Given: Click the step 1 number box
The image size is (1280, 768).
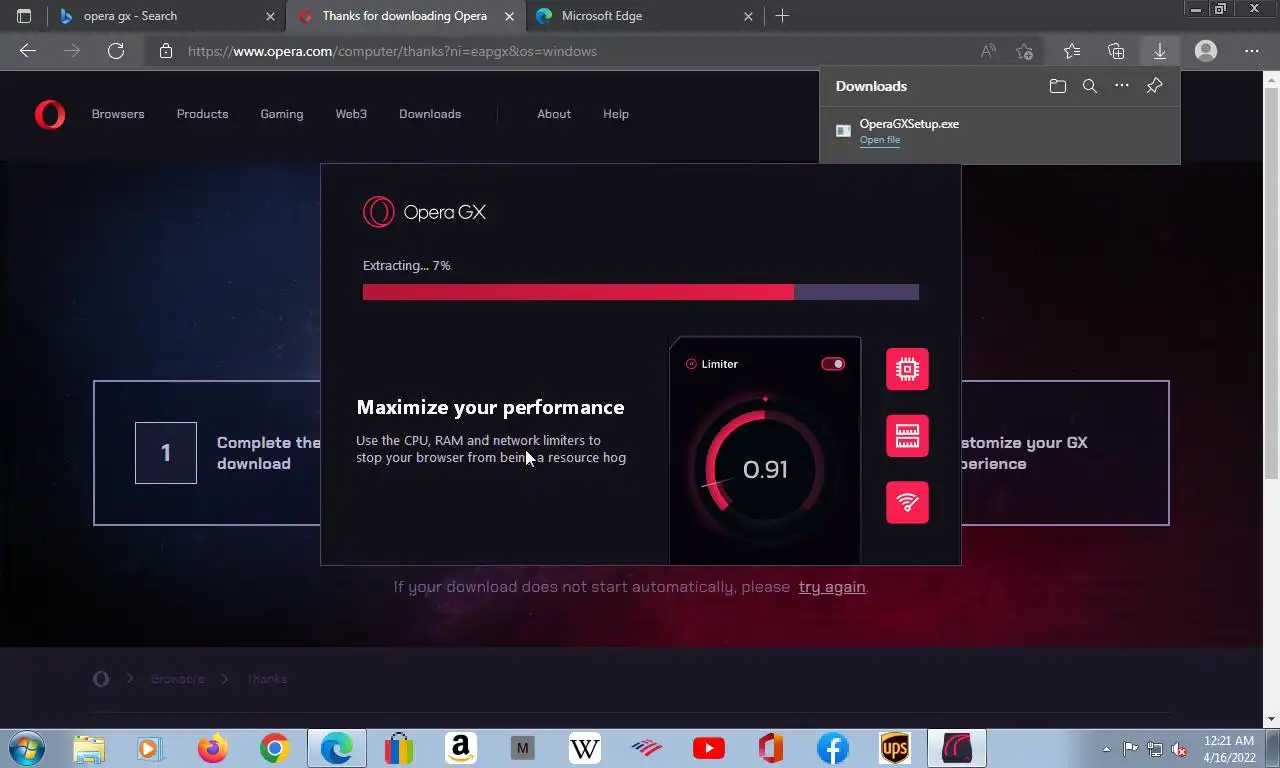Looking at the screenshot, I should click(x=166, y=453).
